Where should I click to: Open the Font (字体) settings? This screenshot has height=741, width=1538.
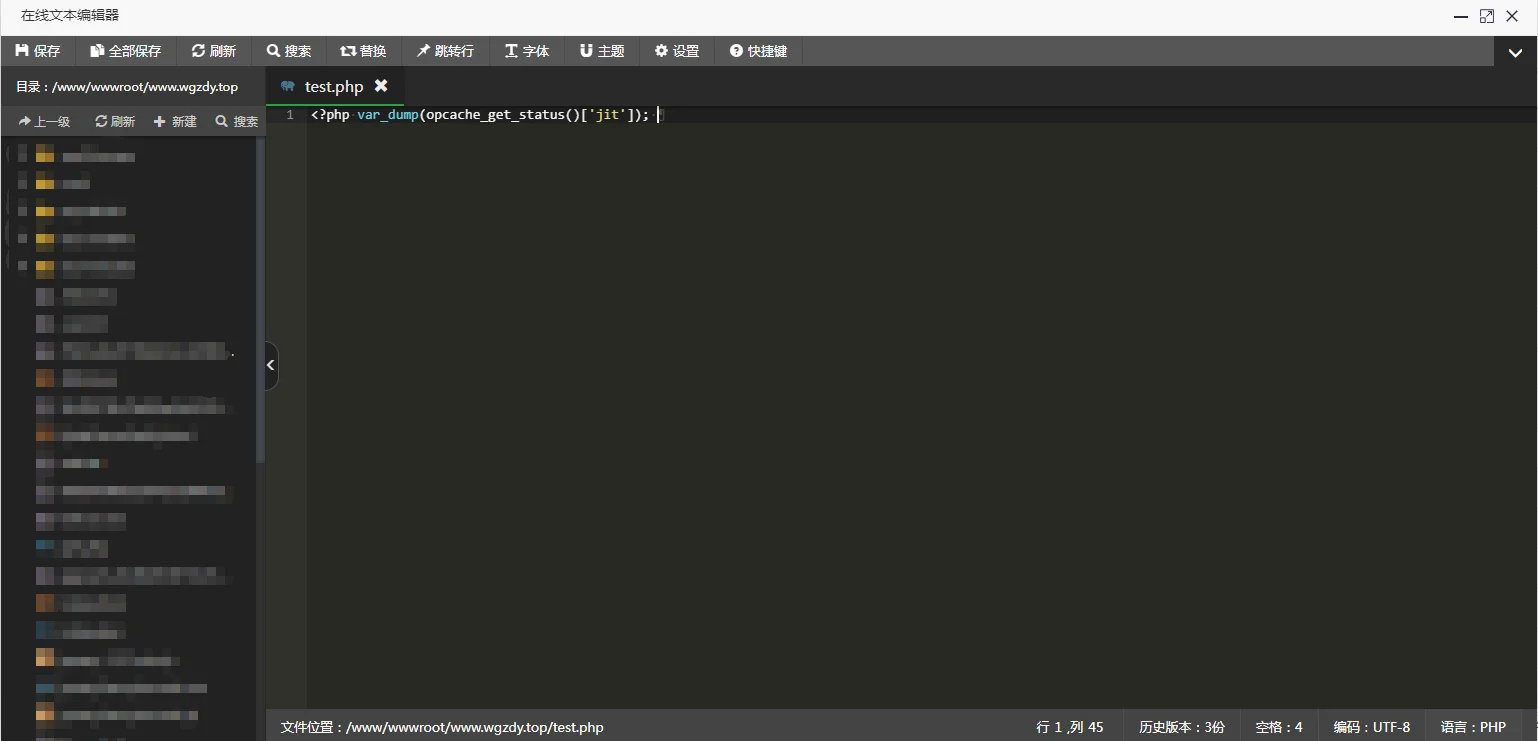point(527,51)
